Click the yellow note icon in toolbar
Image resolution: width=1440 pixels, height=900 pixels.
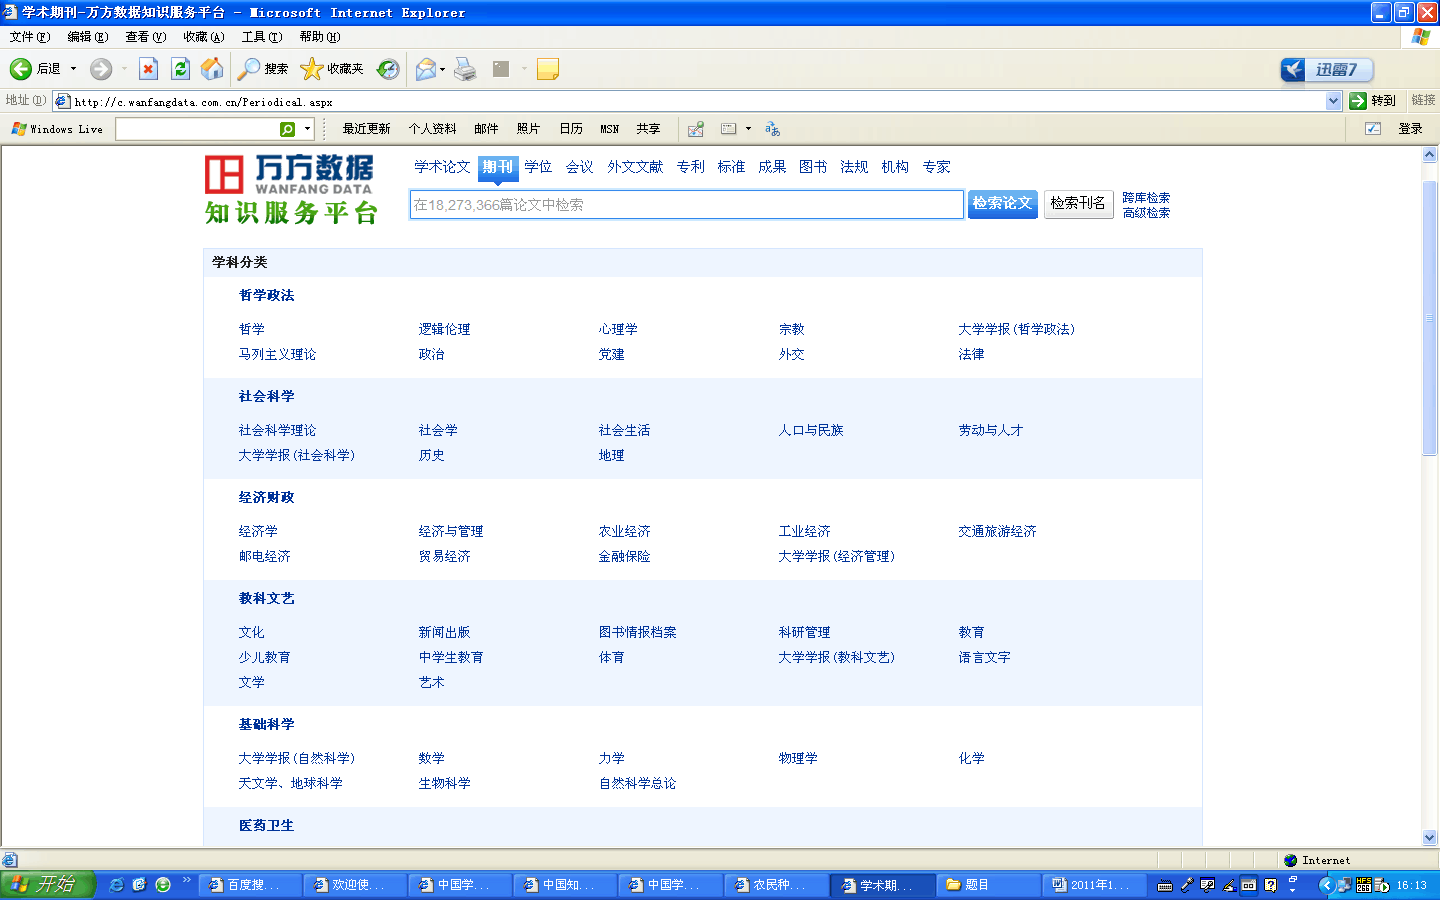547,69
